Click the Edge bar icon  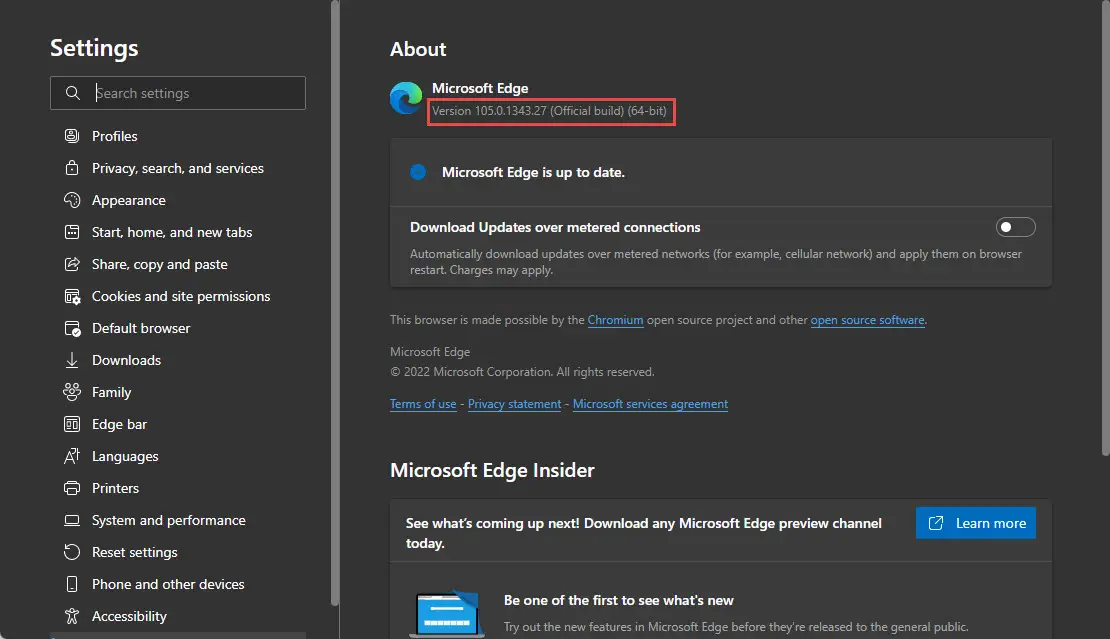(72, 424)
